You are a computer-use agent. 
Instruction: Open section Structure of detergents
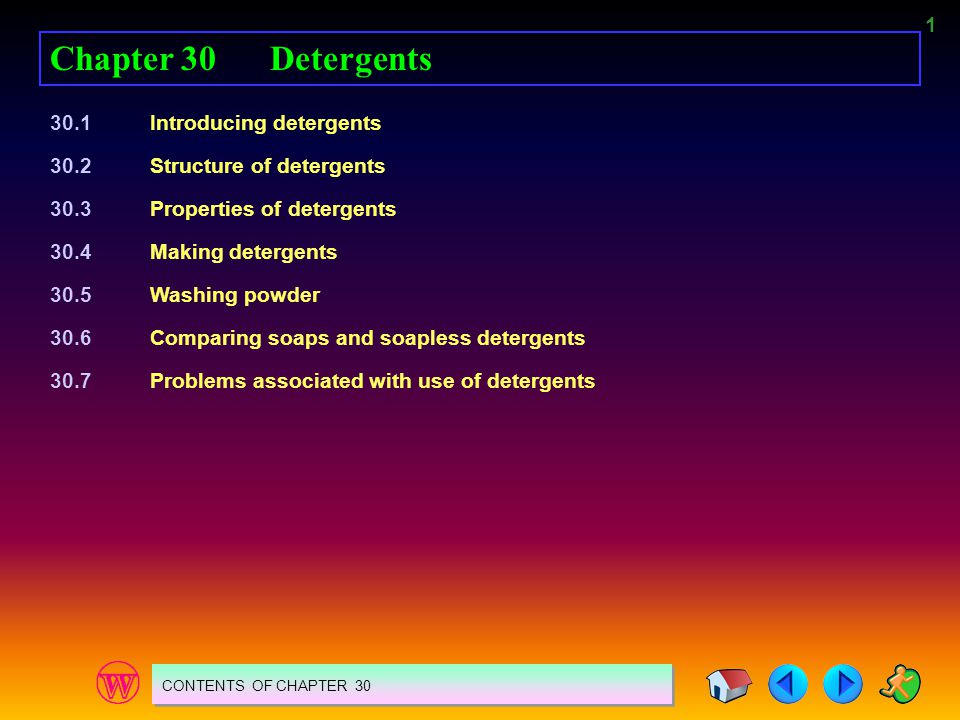click(x=268, y=166)
